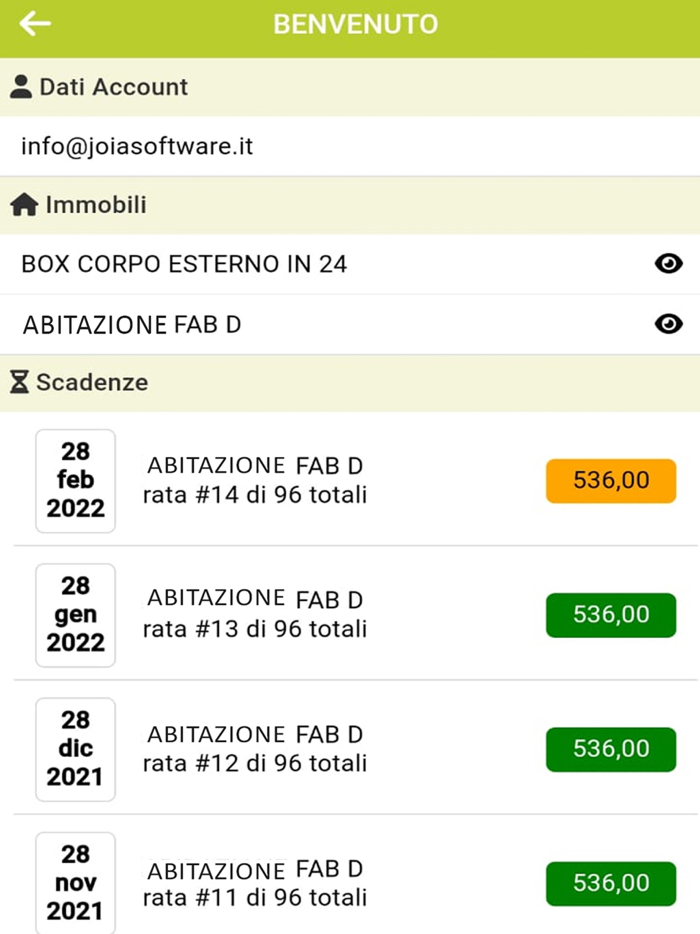700x934 pixels.
Task: Click the date badge 28 feb 2022
Action: [75, 480]
